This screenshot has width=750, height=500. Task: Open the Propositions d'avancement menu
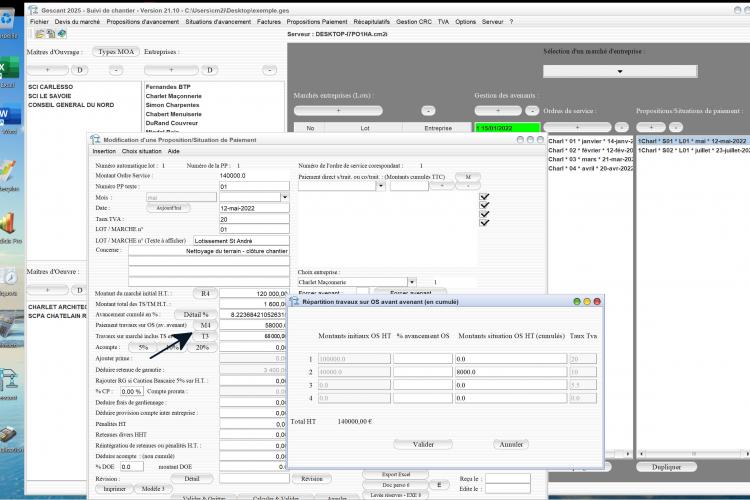(143, 22)
